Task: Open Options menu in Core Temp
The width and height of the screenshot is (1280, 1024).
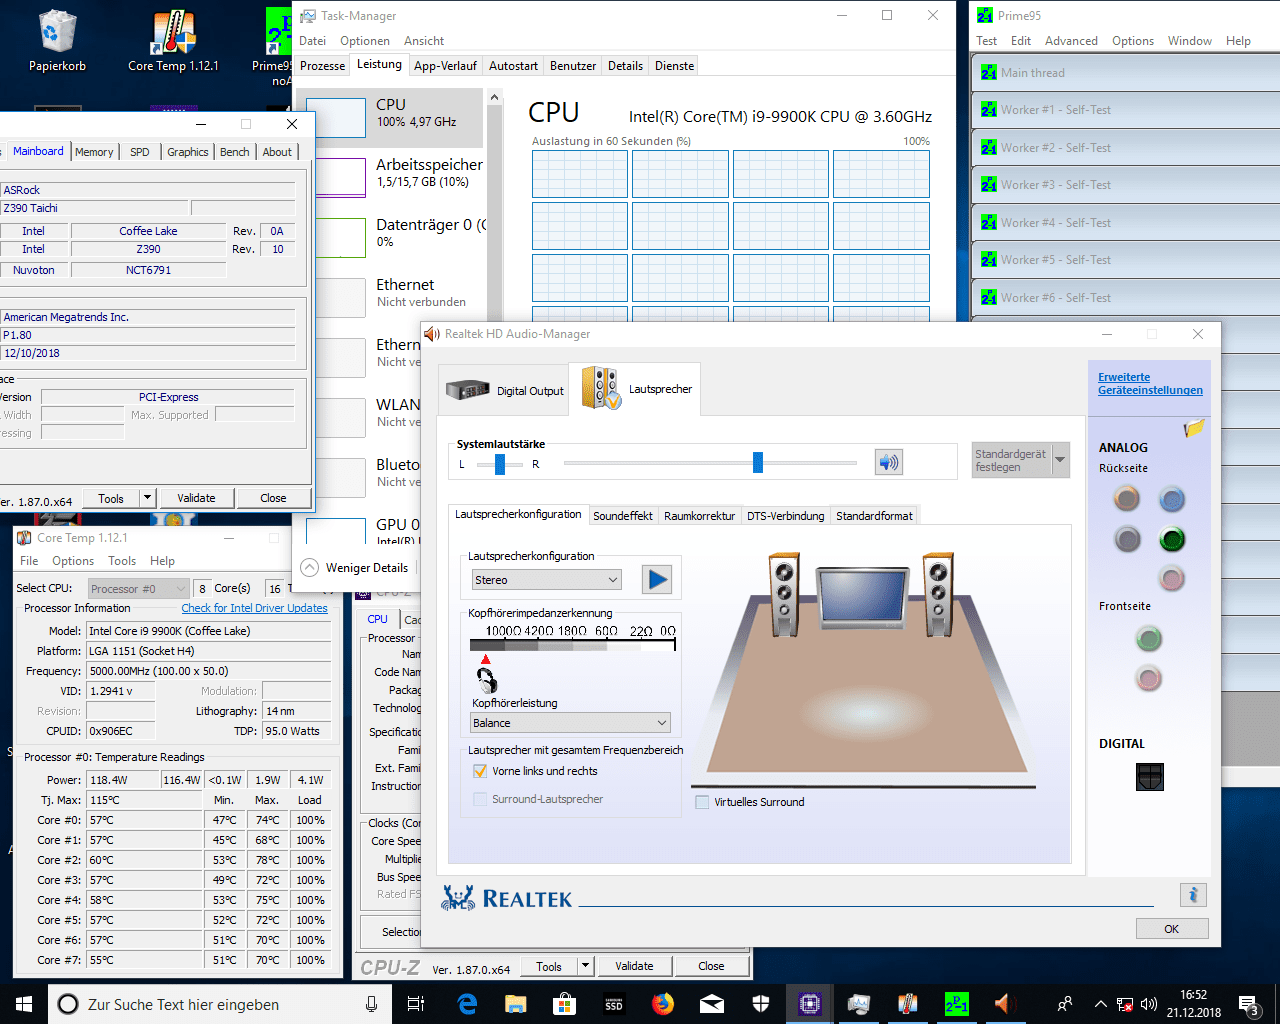Action: (x=73, y=561)
